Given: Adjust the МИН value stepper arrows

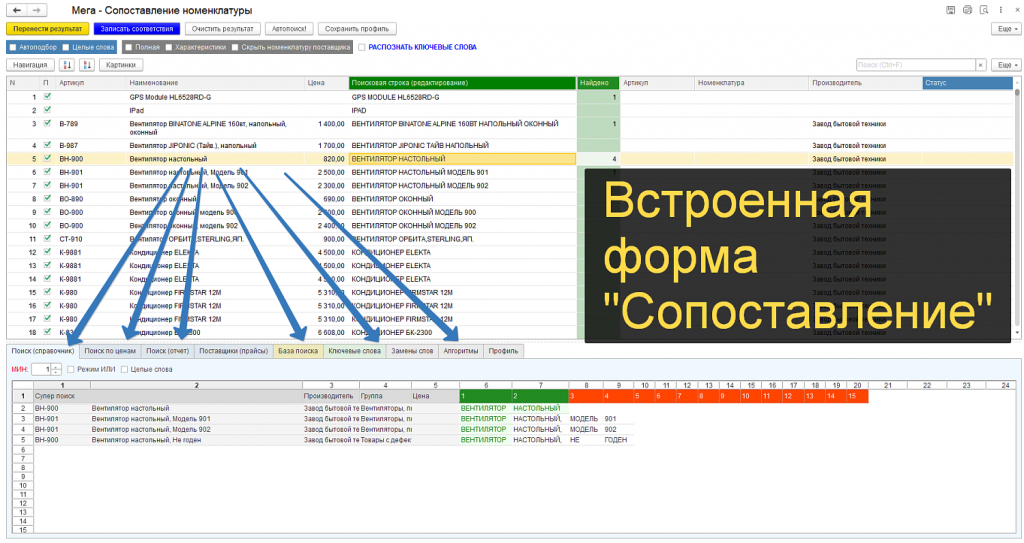Looking at the screenshot, I should (x=57, y=369).
